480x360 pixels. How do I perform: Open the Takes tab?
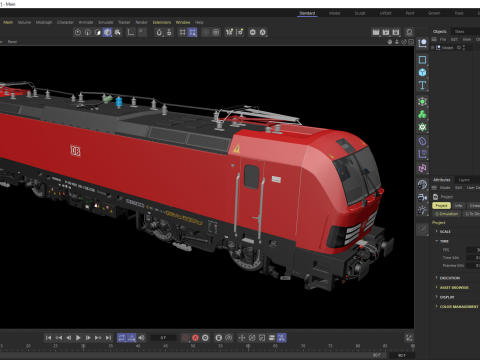click(459, 31)
